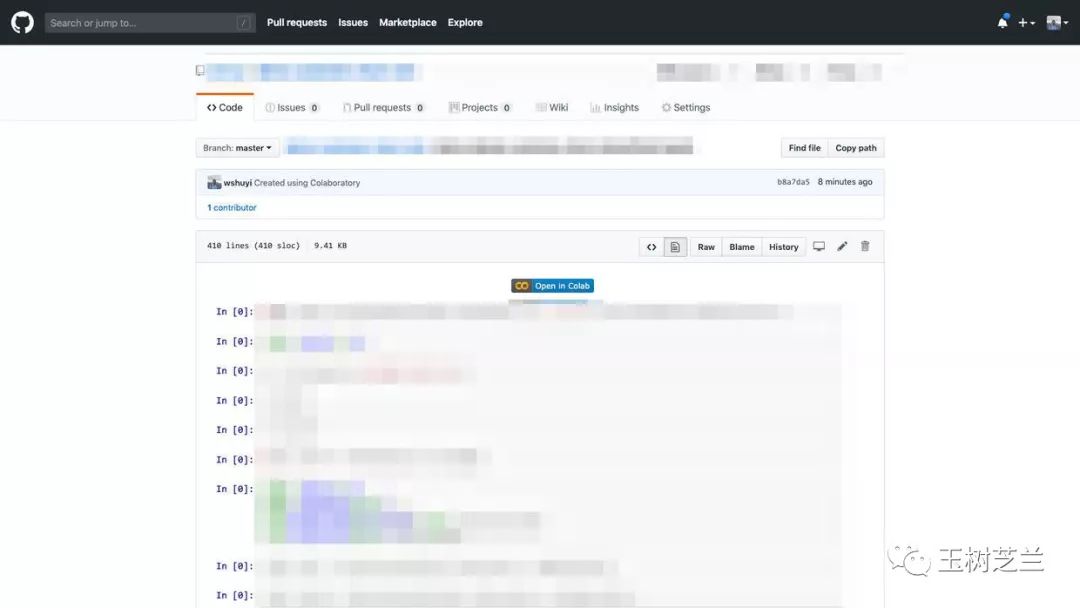Click the Open in Colab badge

tap(552, 286)
